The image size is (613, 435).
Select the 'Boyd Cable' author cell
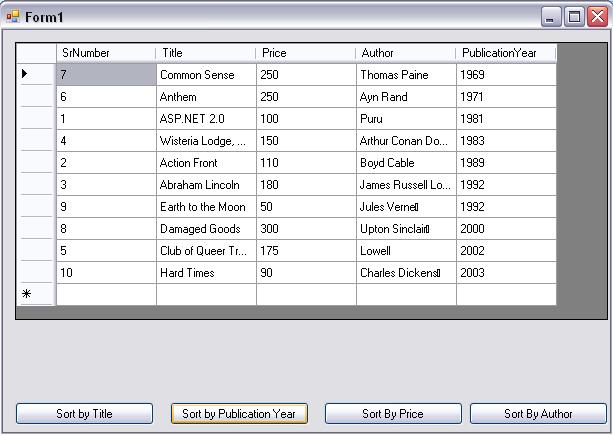407,163
